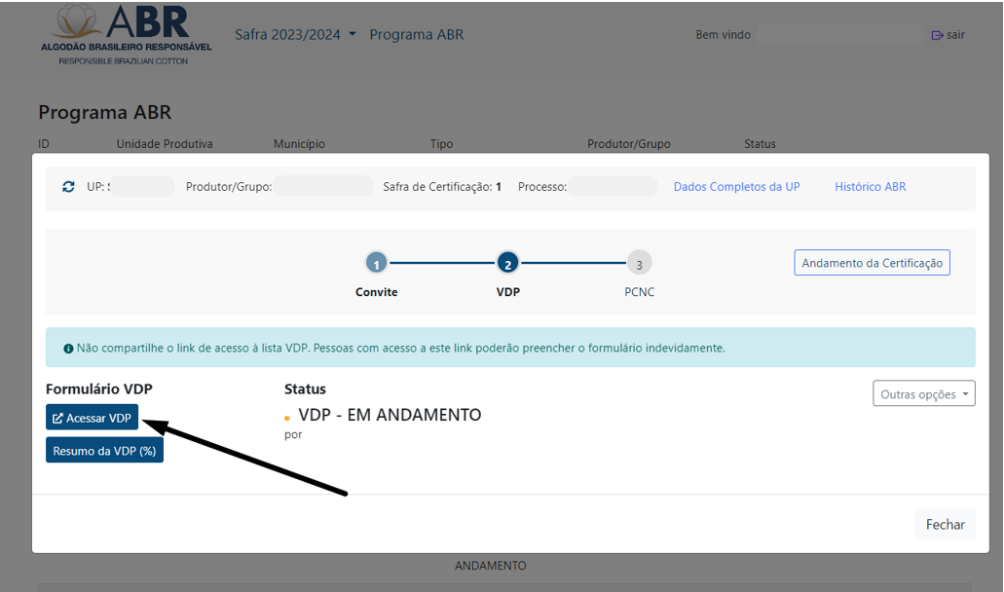This screenshot has width=1004, height=592.
Task: Click the orange VDP status dot
Action: tap(288, 417)
